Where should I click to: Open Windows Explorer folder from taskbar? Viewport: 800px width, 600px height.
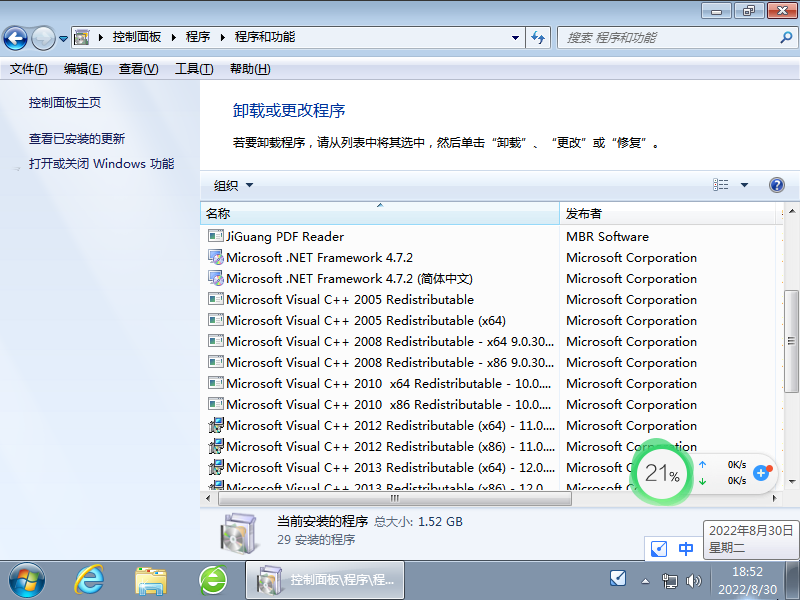tap(151, 581)
